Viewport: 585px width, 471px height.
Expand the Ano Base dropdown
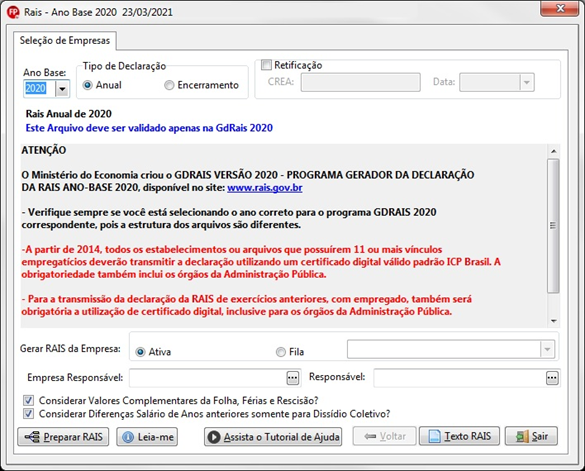point(62,89)
